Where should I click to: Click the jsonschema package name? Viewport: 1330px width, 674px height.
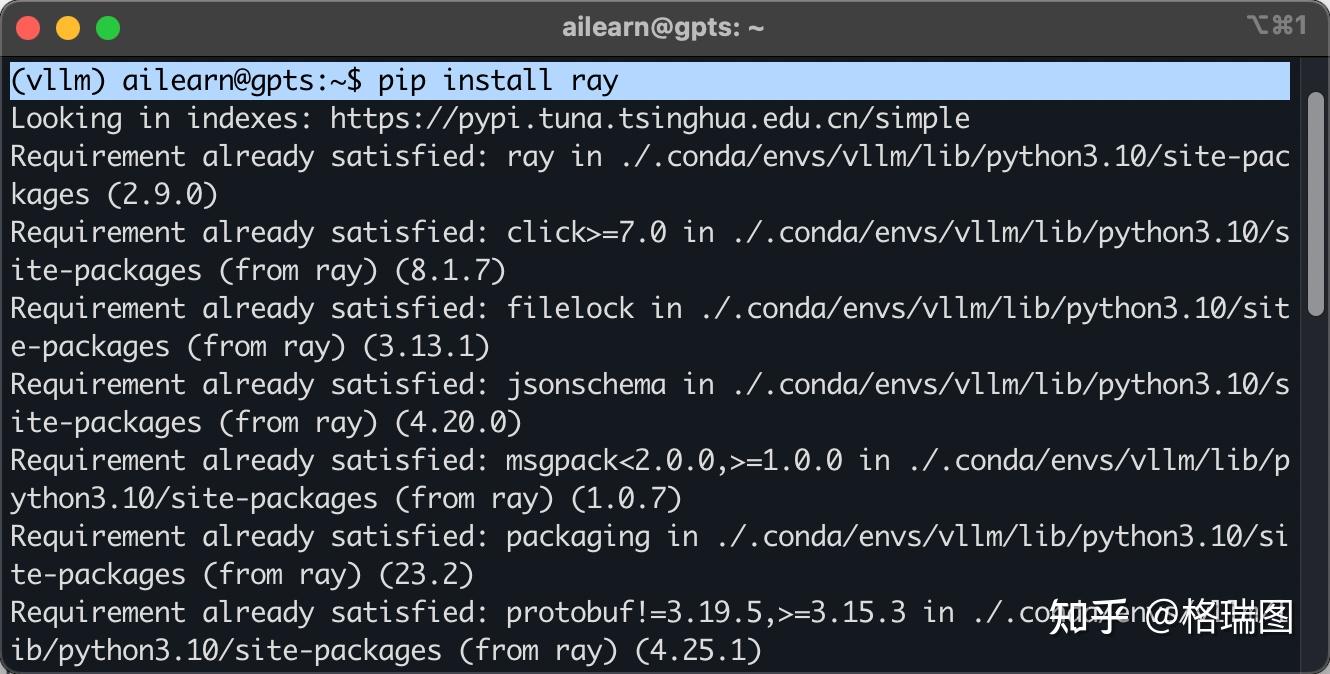[x=586, y=385]
